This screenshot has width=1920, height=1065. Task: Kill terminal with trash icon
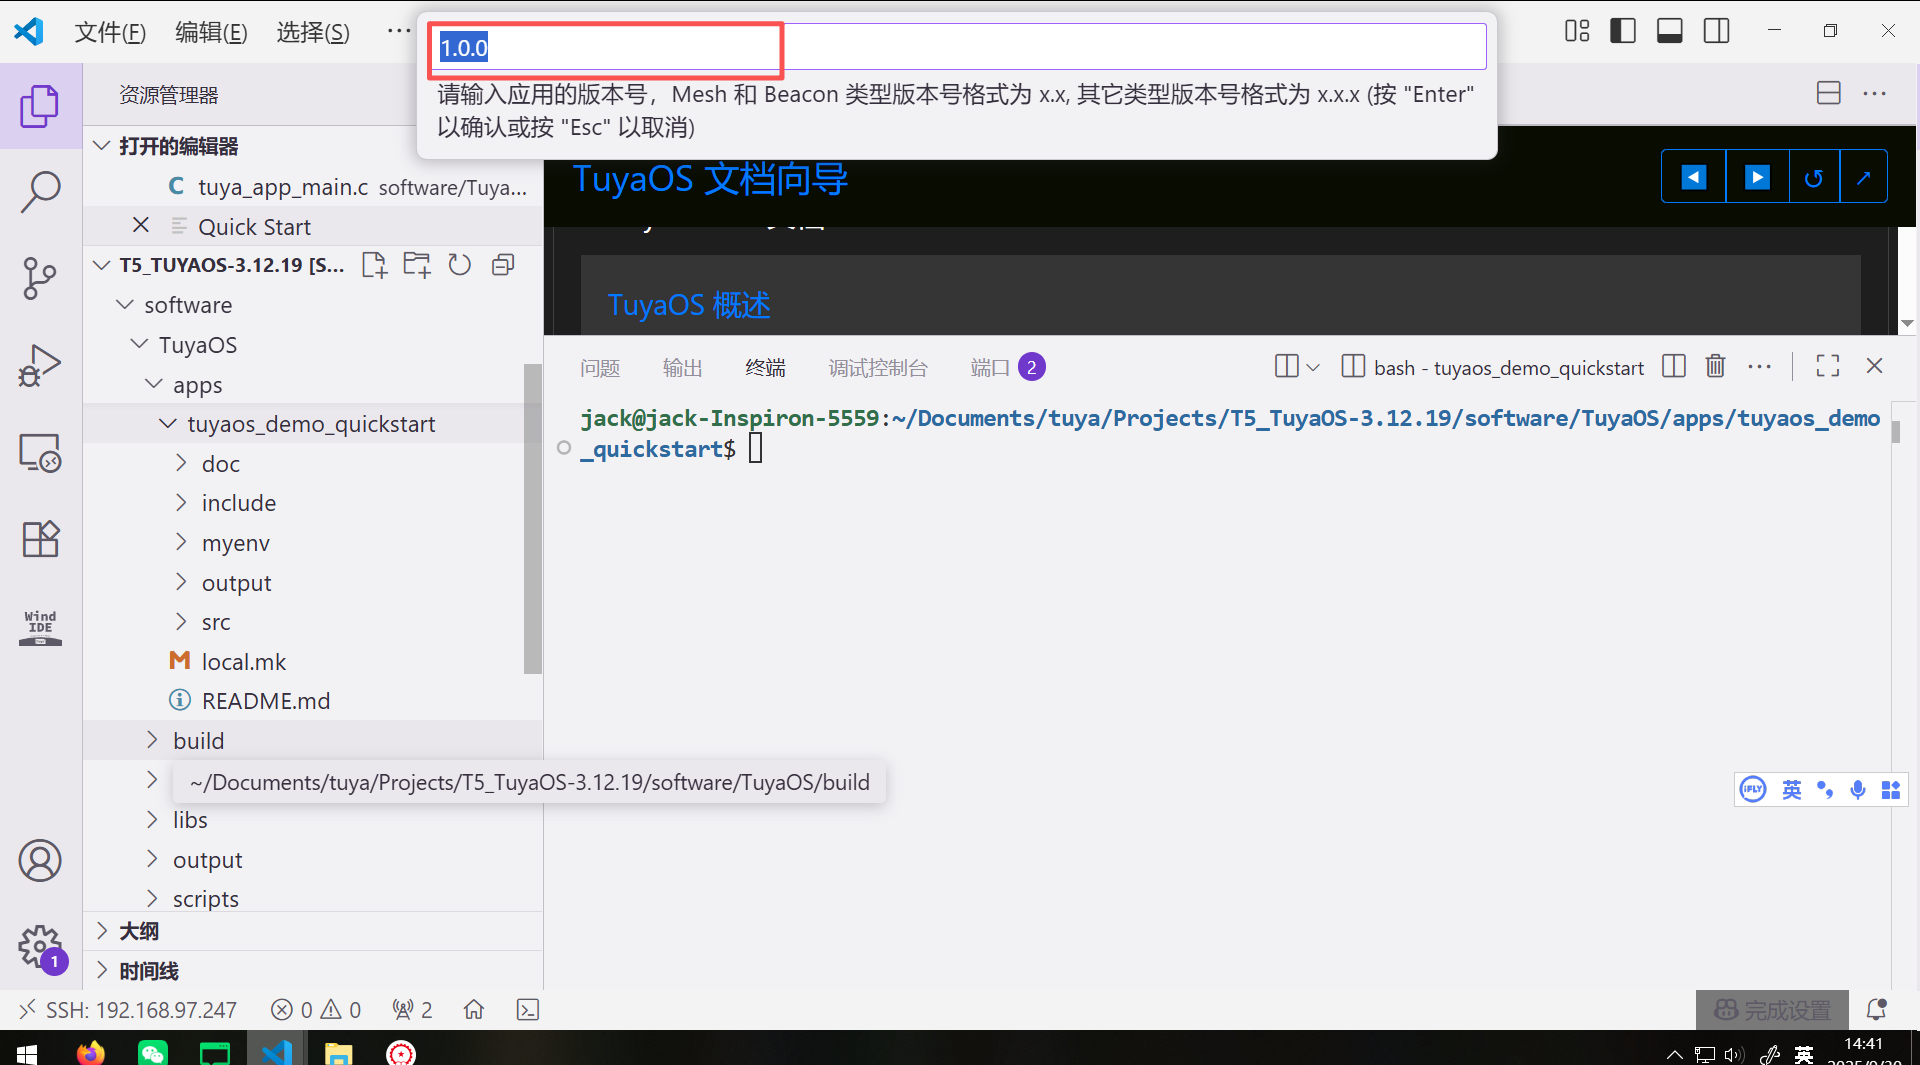(1716, 366)
